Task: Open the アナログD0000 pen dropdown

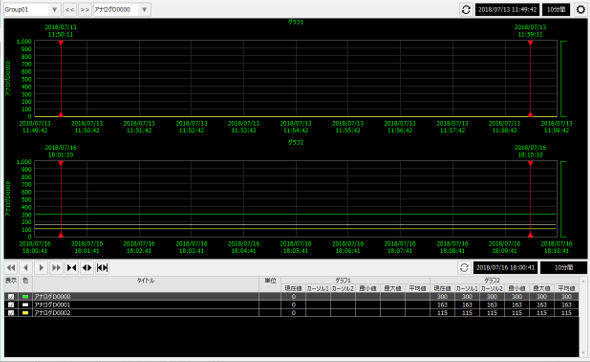Action: point(122,9)
